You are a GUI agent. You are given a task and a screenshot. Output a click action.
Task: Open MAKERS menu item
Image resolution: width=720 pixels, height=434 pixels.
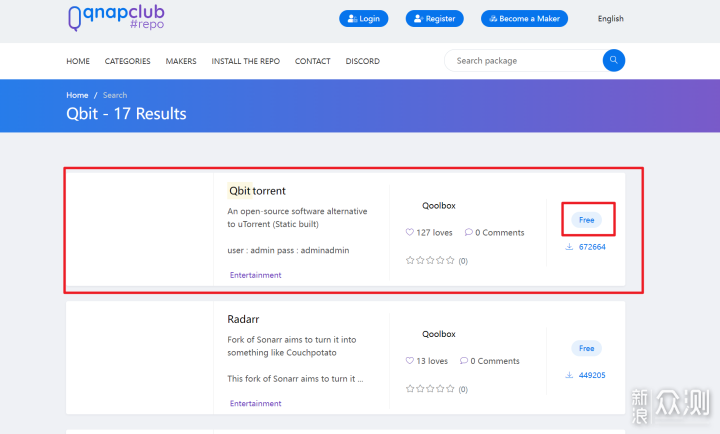coord(181,61)
